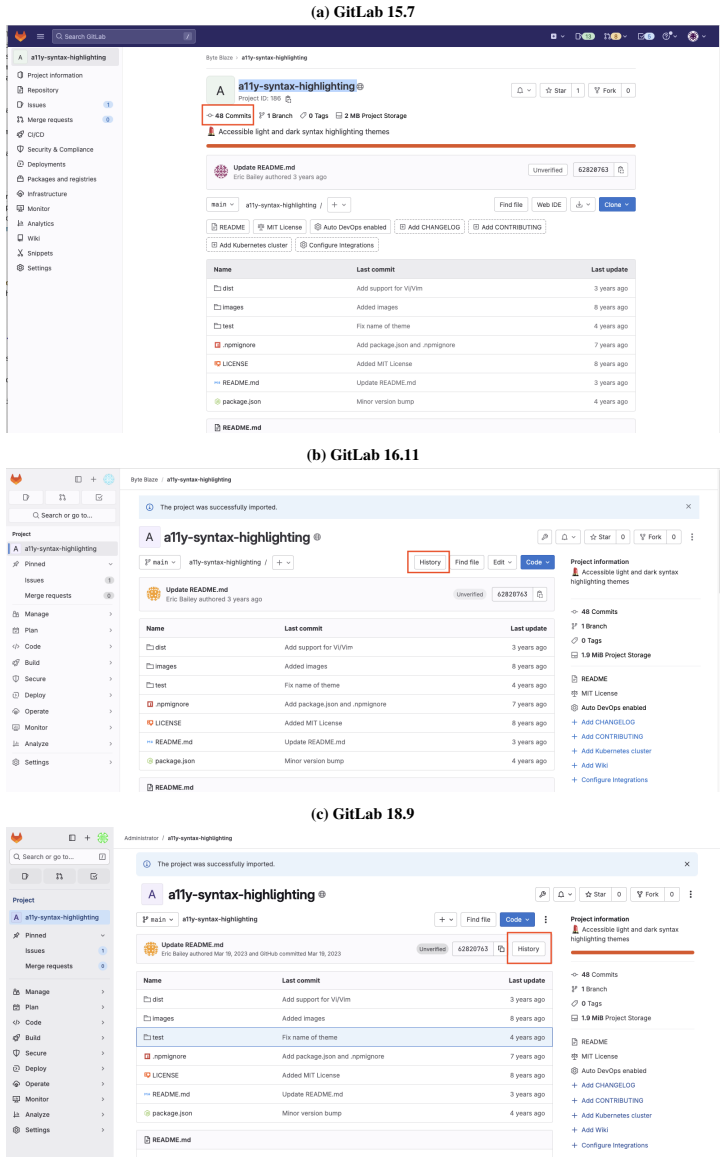This screenshot has height=1163, width=726.
Task: Expand the Secure section in the 16.11 sidebar
Action: pyautogui.click(x=62, y=679)
